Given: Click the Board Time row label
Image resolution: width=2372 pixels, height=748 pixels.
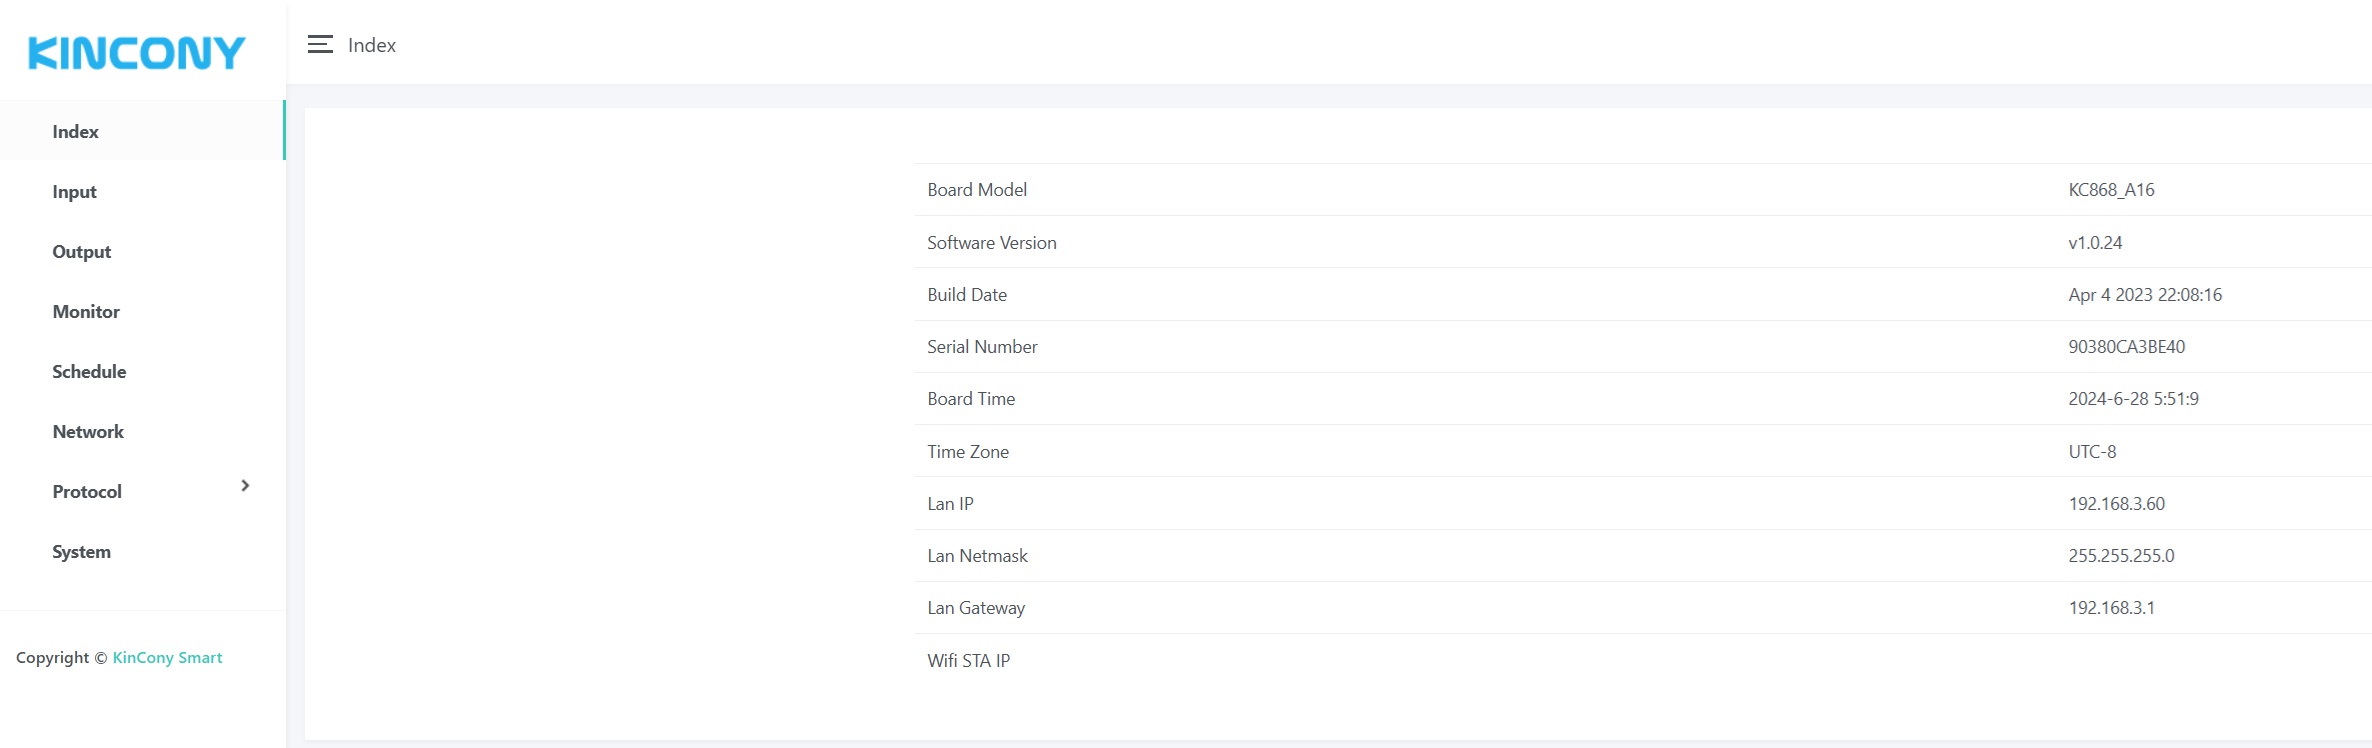Looking at the screenshot, I should coord(971,399).
